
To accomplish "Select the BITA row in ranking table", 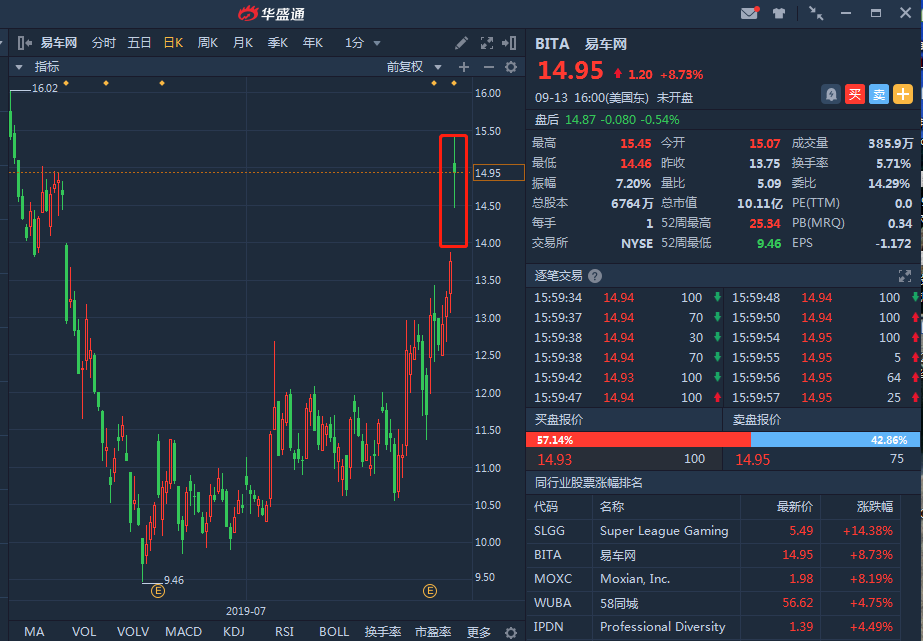I will (x=713, y=555).
